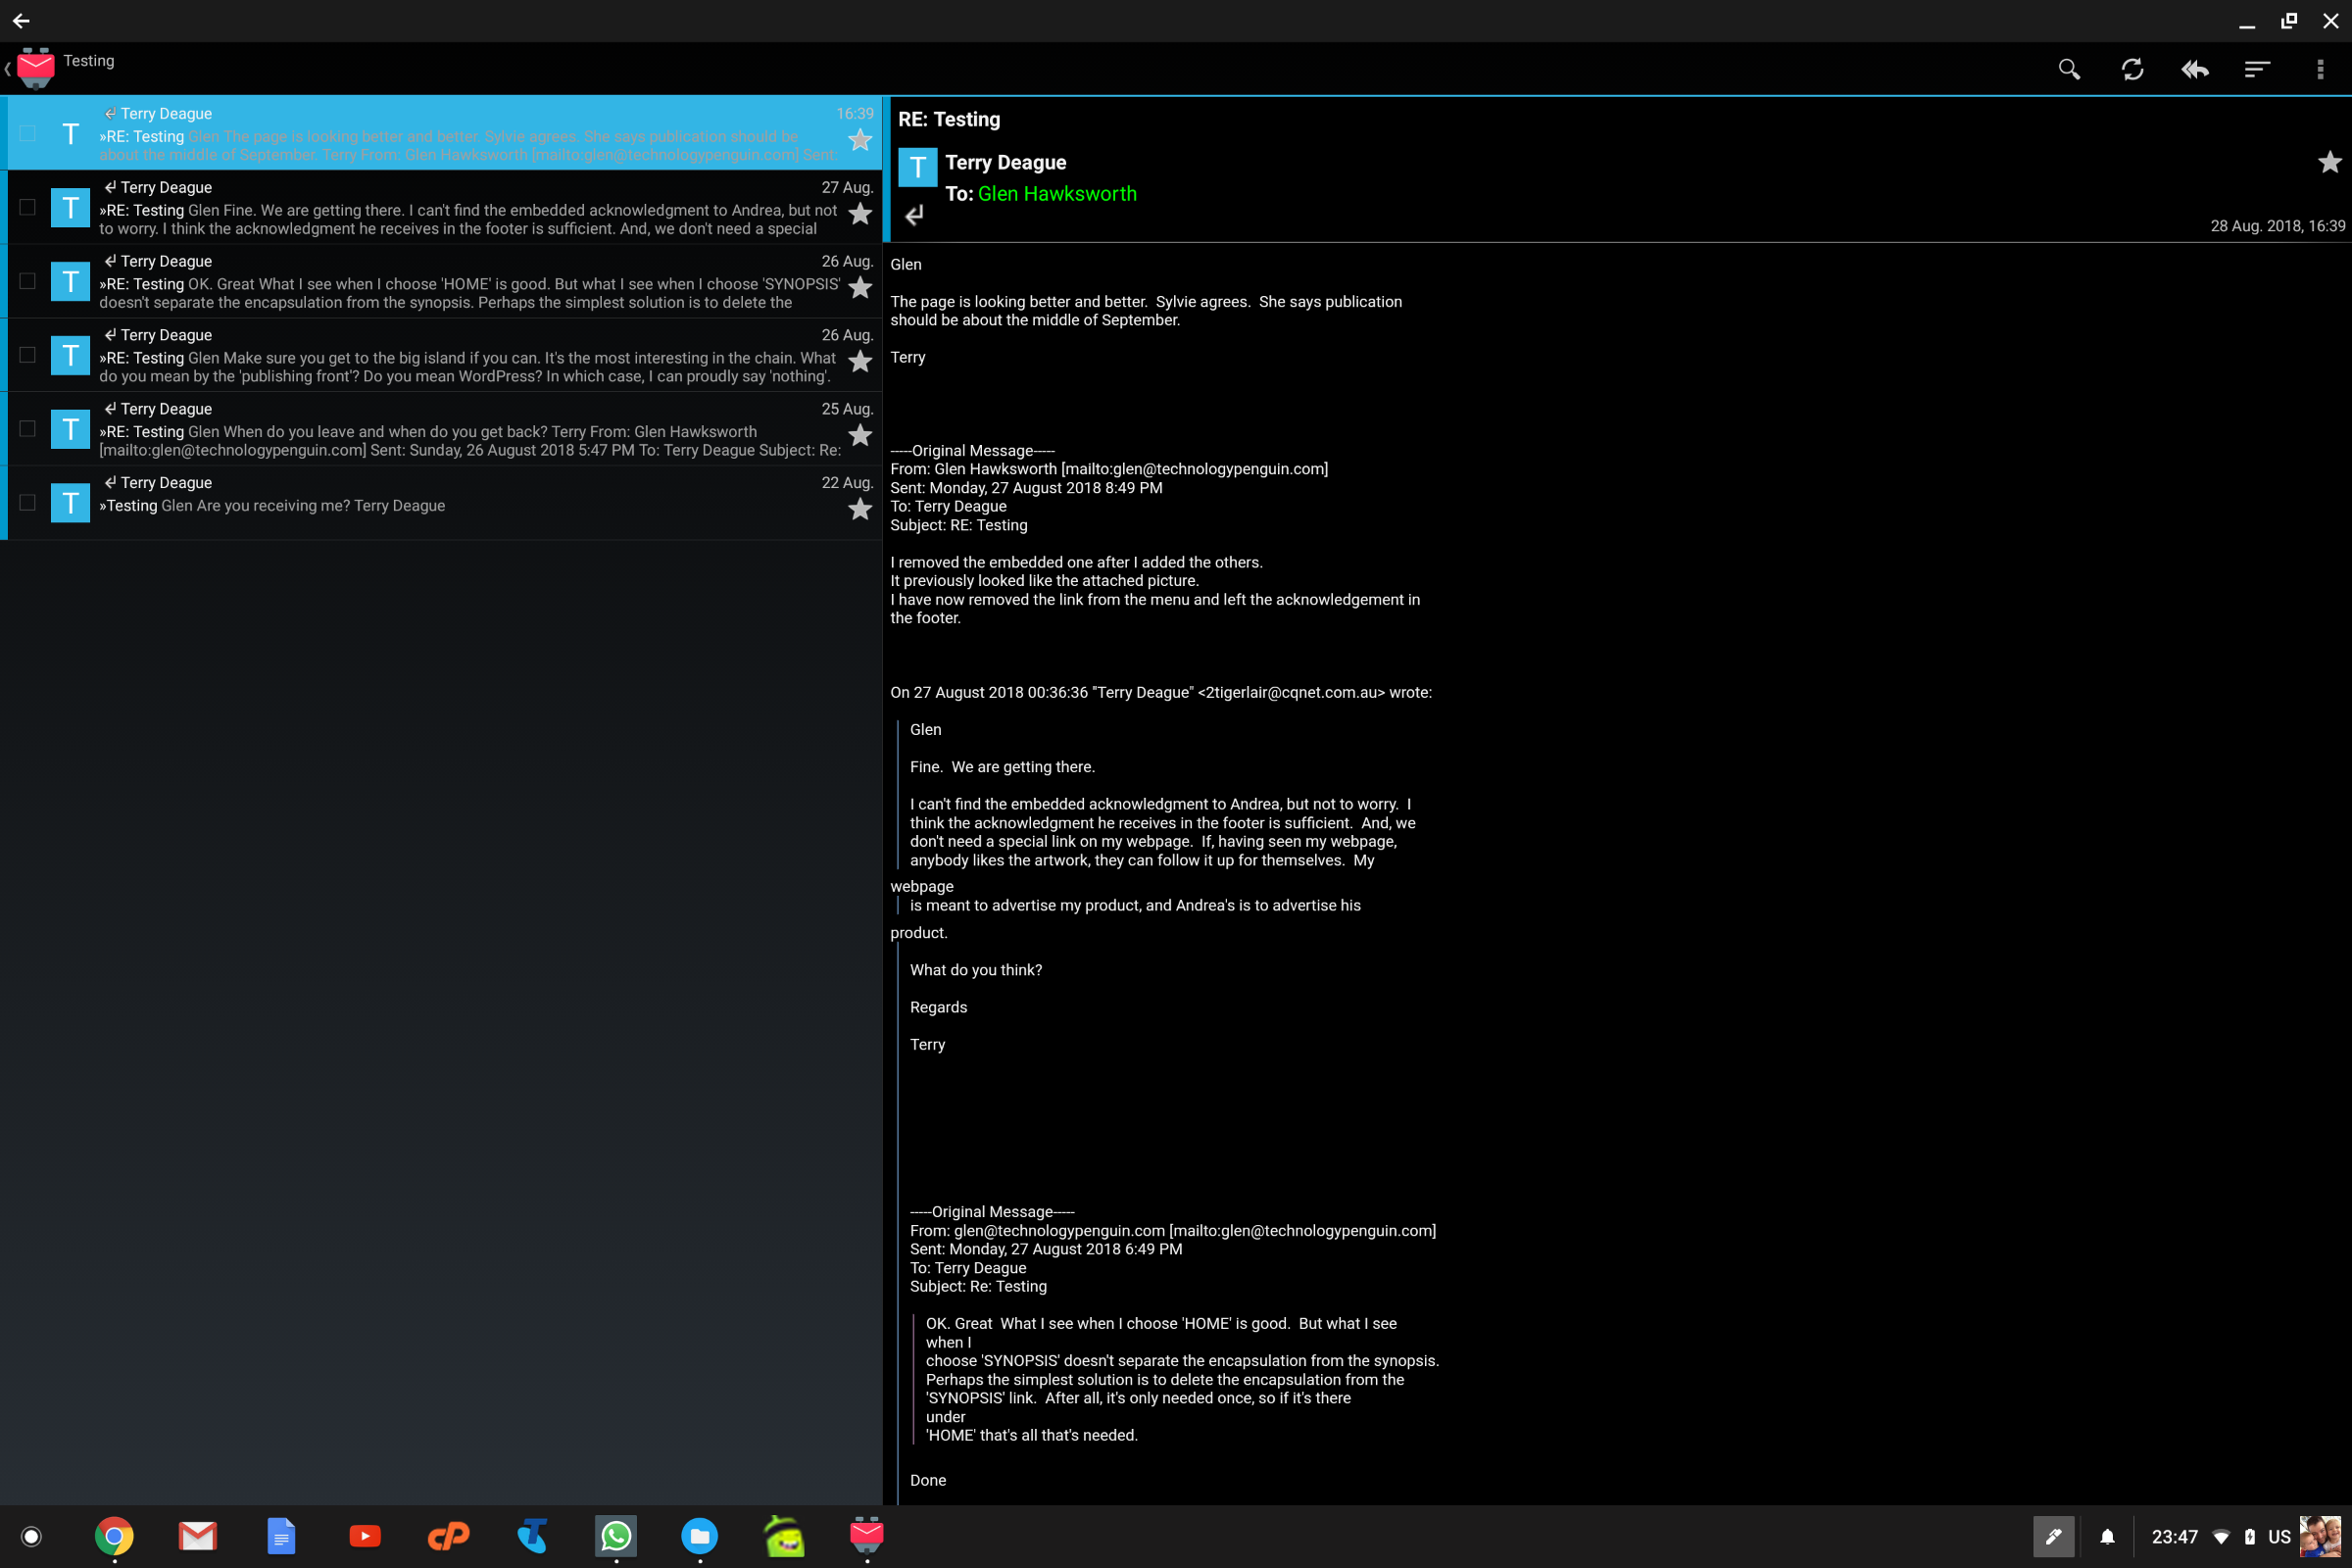Click the T avatar of the 25 Aug. message

pos(70,430)
